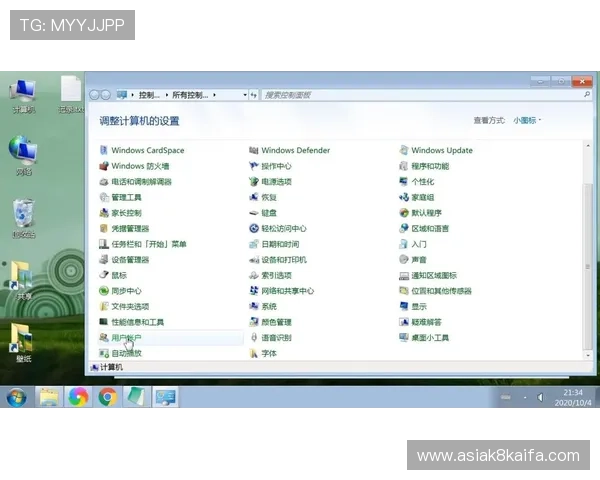Screen dimensions: 600x480
Task: Open 性能信息和工具 link
Action: 137,322
